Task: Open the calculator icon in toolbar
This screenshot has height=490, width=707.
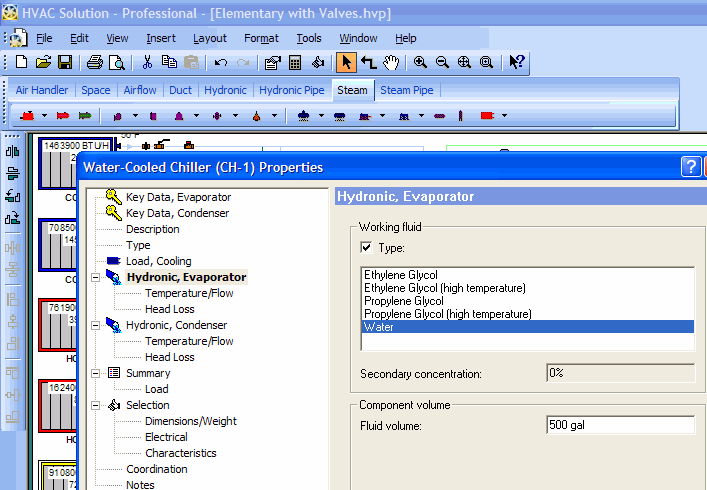Action: pos(295,62)
